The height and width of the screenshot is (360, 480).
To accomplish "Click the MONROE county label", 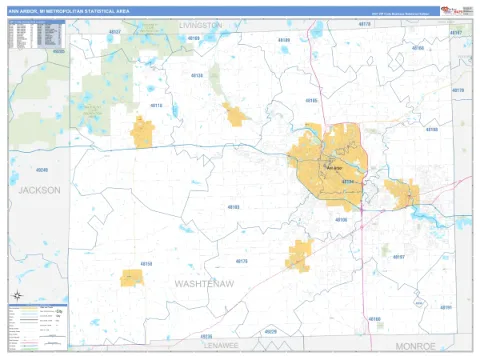I will point(415,346).
